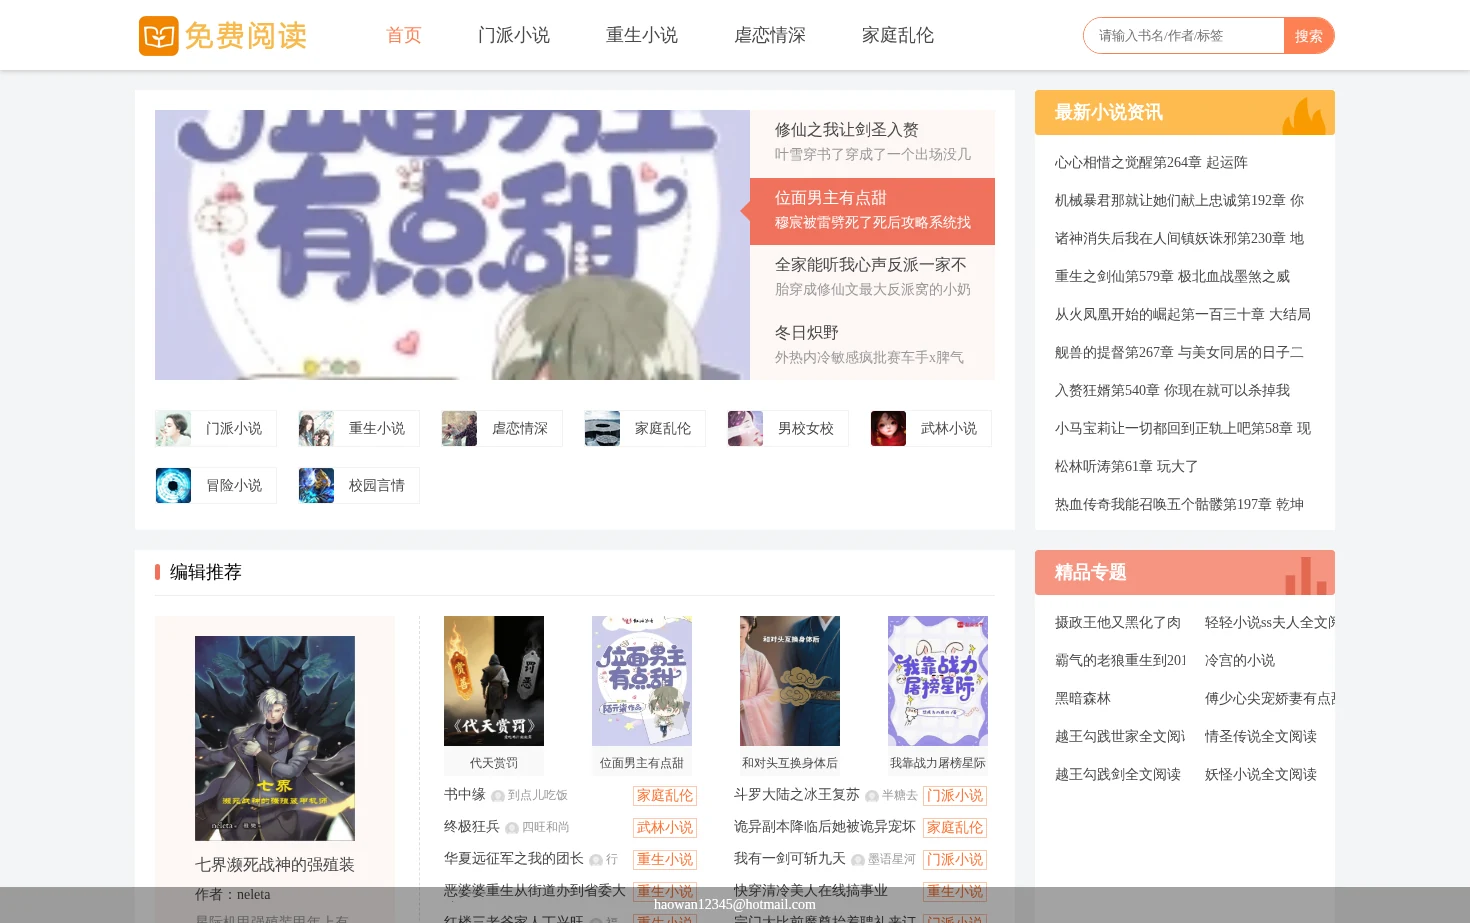The image size is (1470, 923).
Task: Click the 武林小说 category thumbnail icon
Action: tap(888, 428)
